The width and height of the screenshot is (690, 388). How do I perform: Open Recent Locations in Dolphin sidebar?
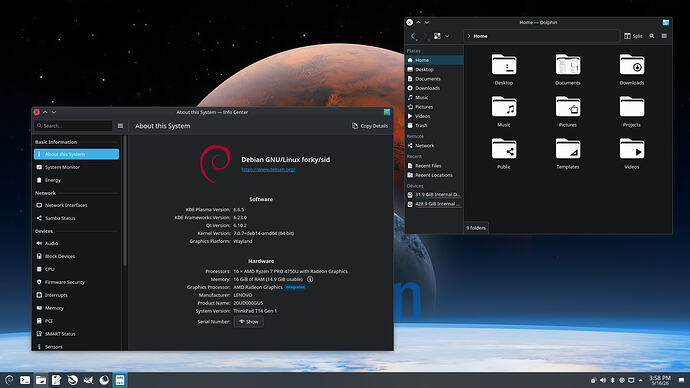pos(434,175)
